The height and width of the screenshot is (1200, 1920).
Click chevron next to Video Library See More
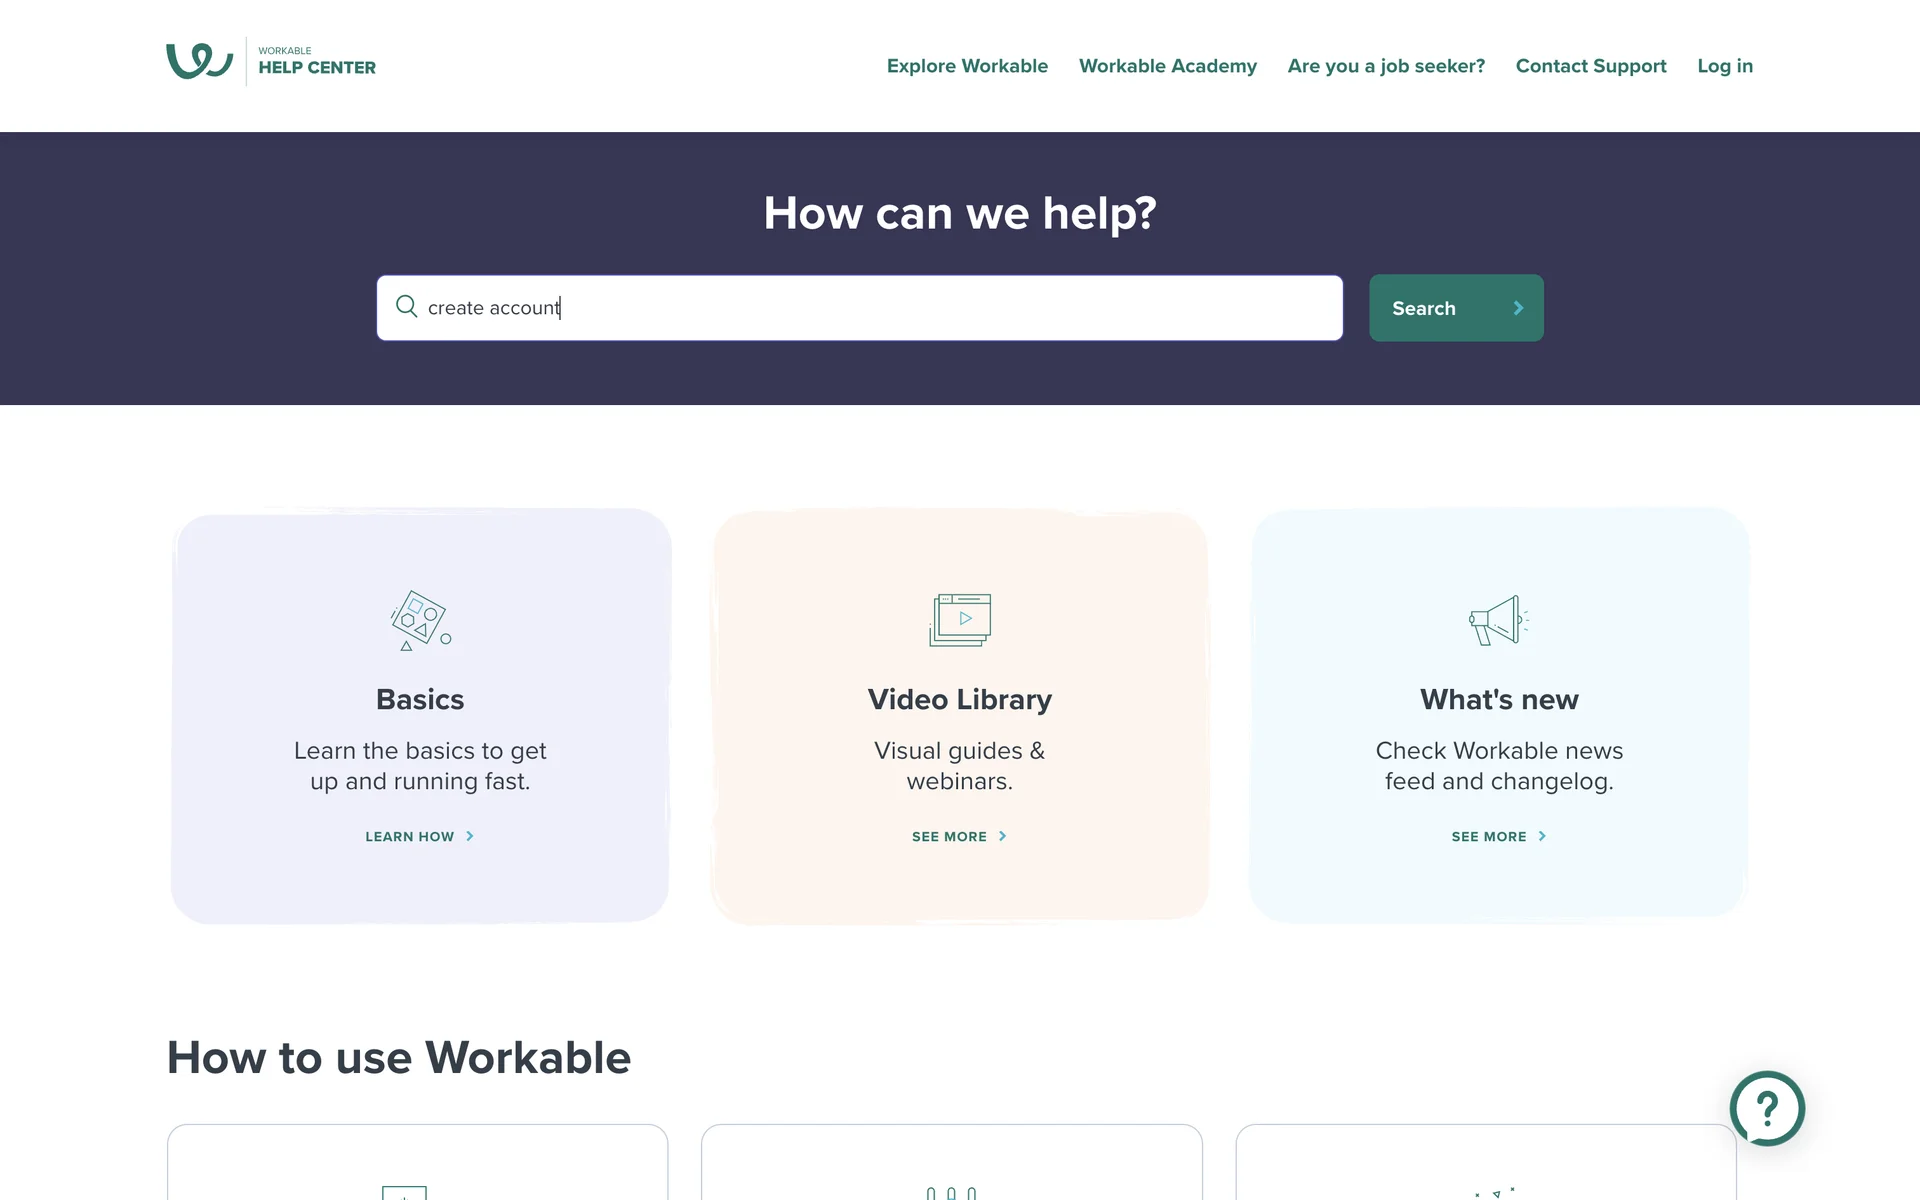coord(1002,836)
